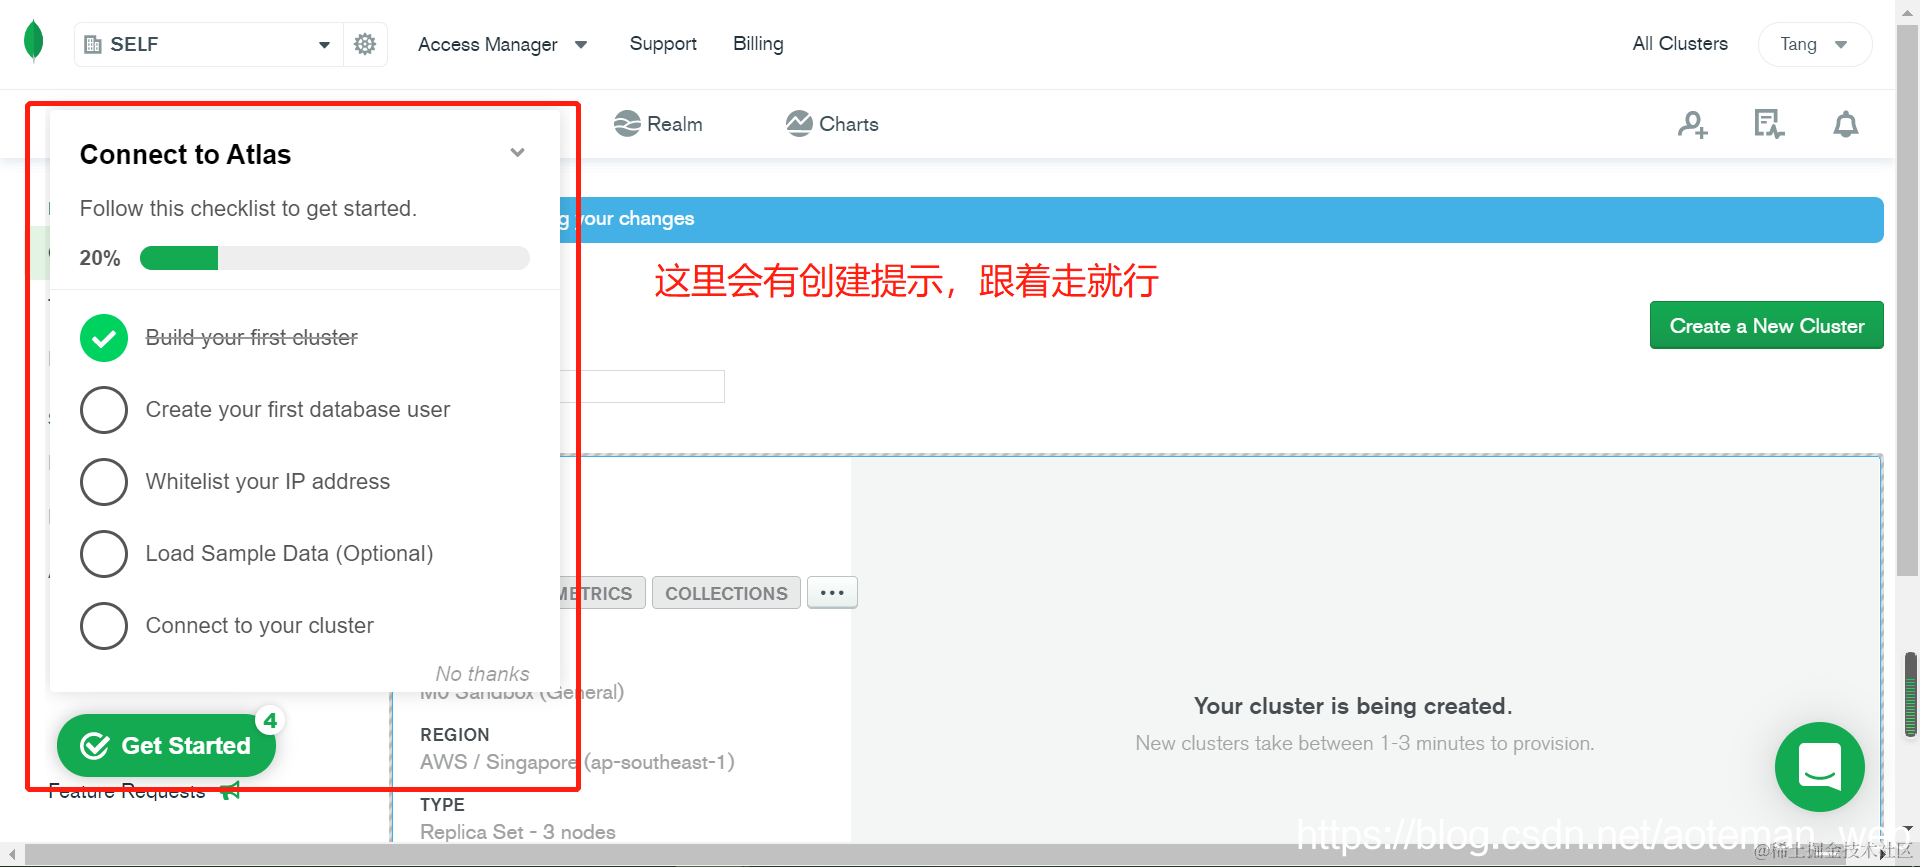The image size is (1920, 867).
Task: Click the METRICS button
Action: pyautogui.click(x=603, y=593)
